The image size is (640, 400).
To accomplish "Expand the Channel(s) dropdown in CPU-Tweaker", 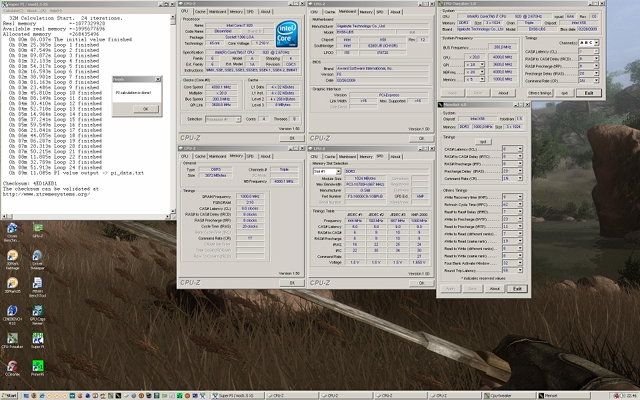I will click(595, 43).
